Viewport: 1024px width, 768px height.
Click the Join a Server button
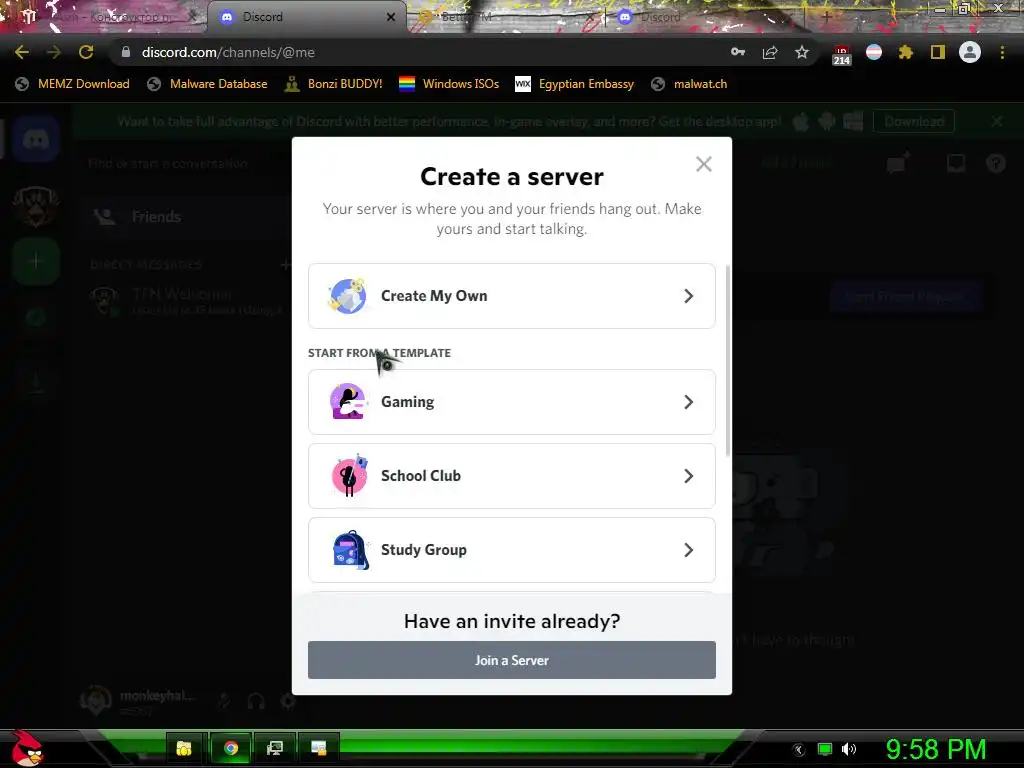point(511,660)
